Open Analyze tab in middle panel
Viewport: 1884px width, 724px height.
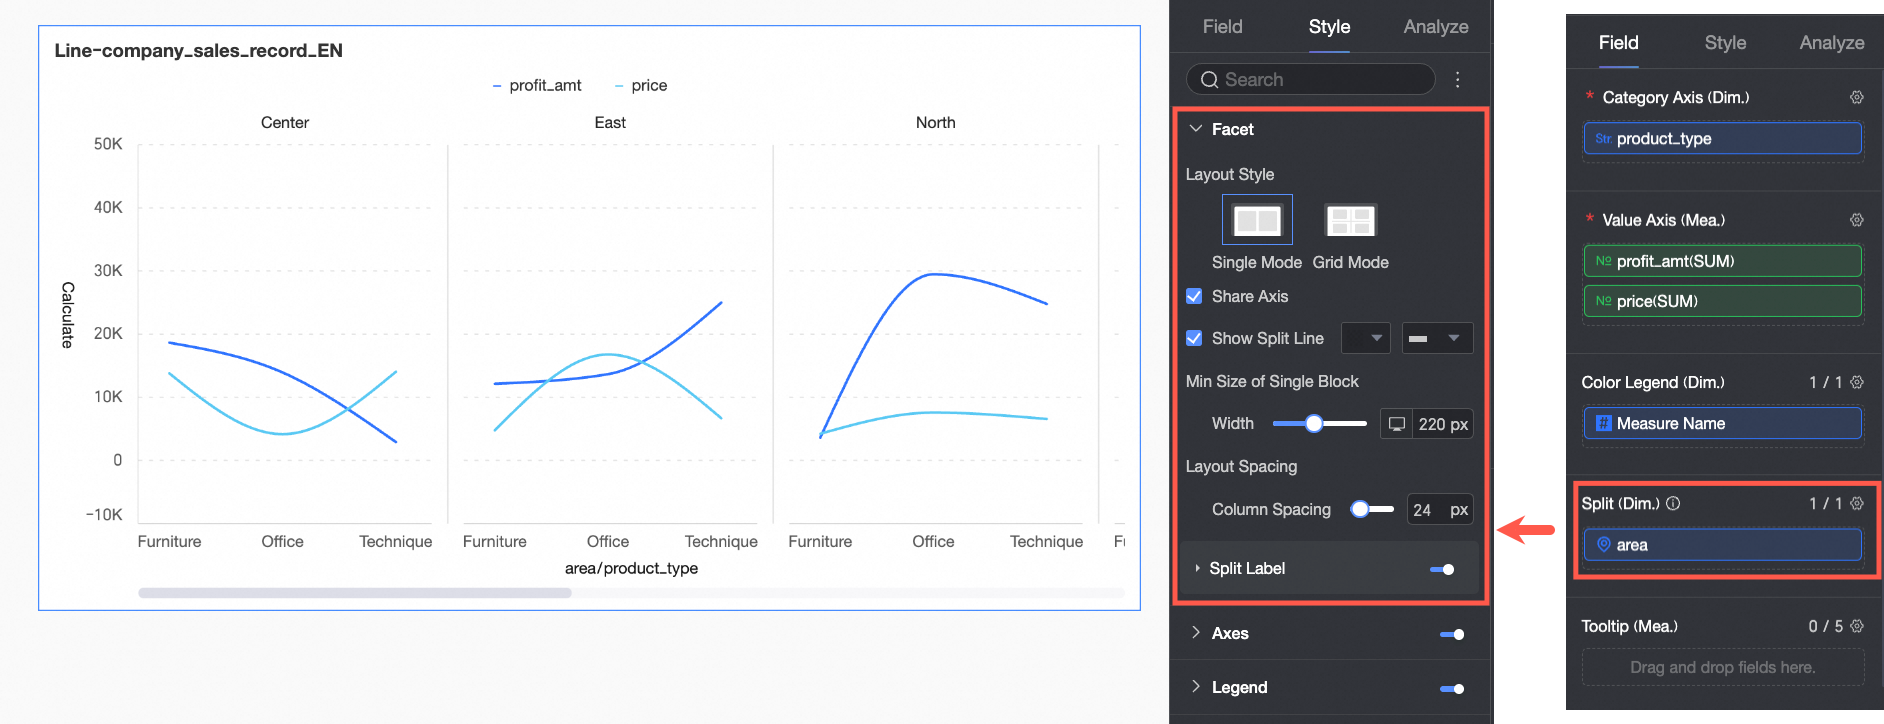[1436, 27]
